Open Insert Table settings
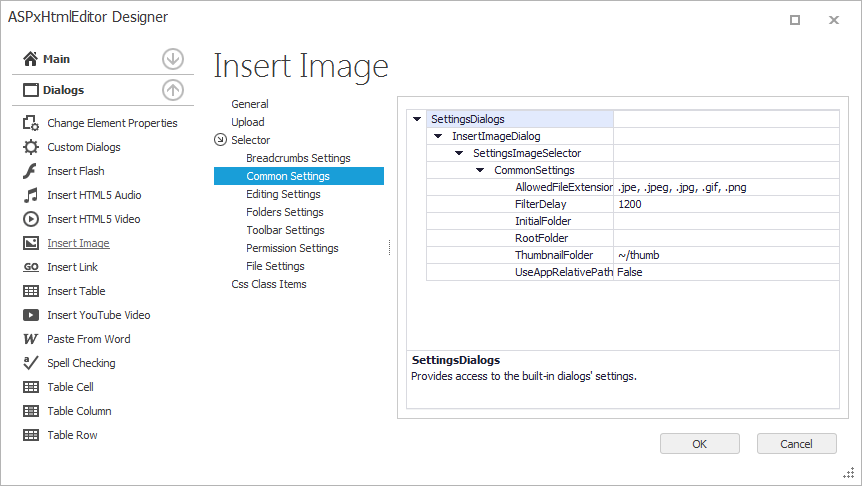 (76, 291)
